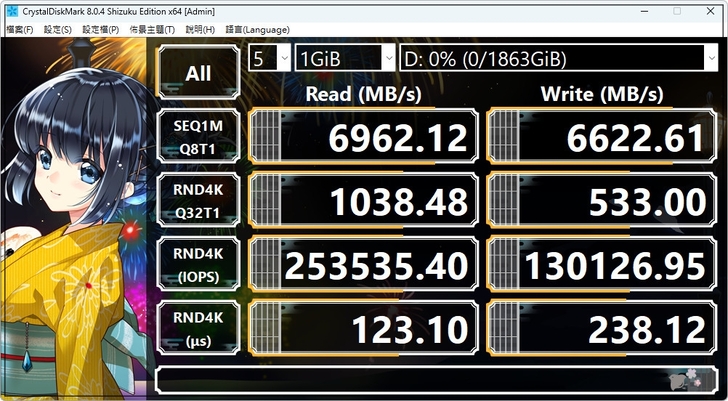Image resolution: width=728 pixels, height=401 pixels.
Task: Open the 設定檔(P) menu
Action: tap(101, 30)
